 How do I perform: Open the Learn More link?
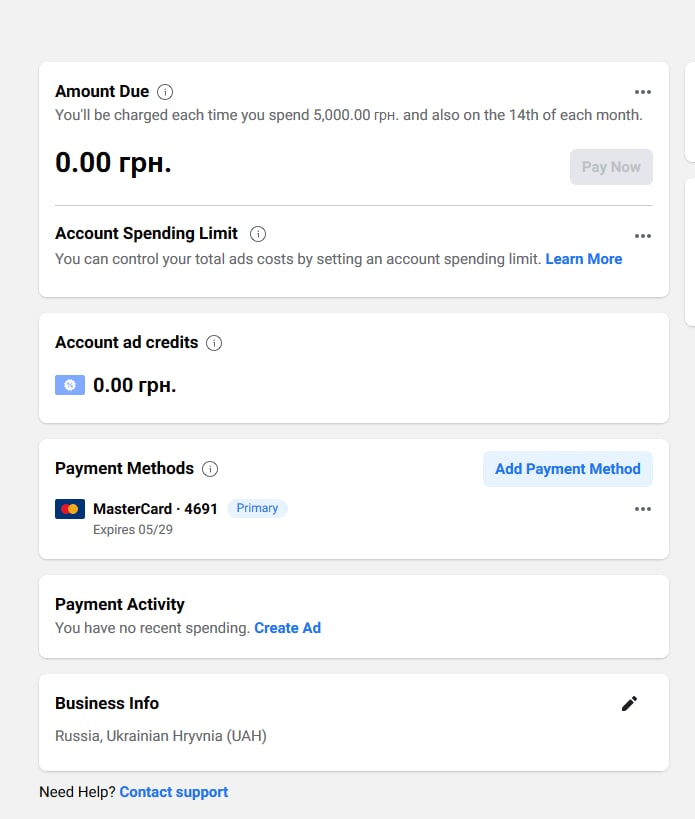click(584, 259)
